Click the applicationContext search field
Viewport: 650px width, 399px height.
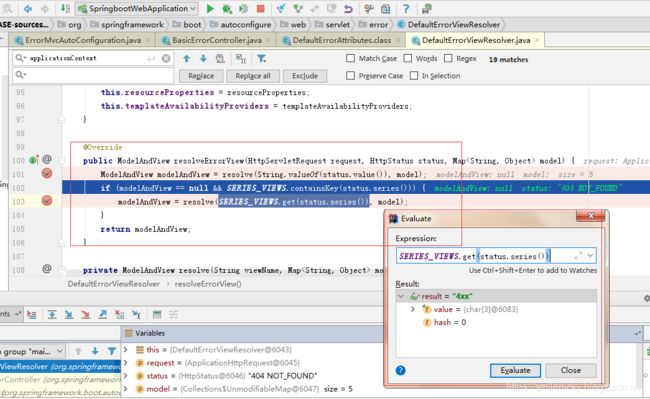[x=87, y=58]
